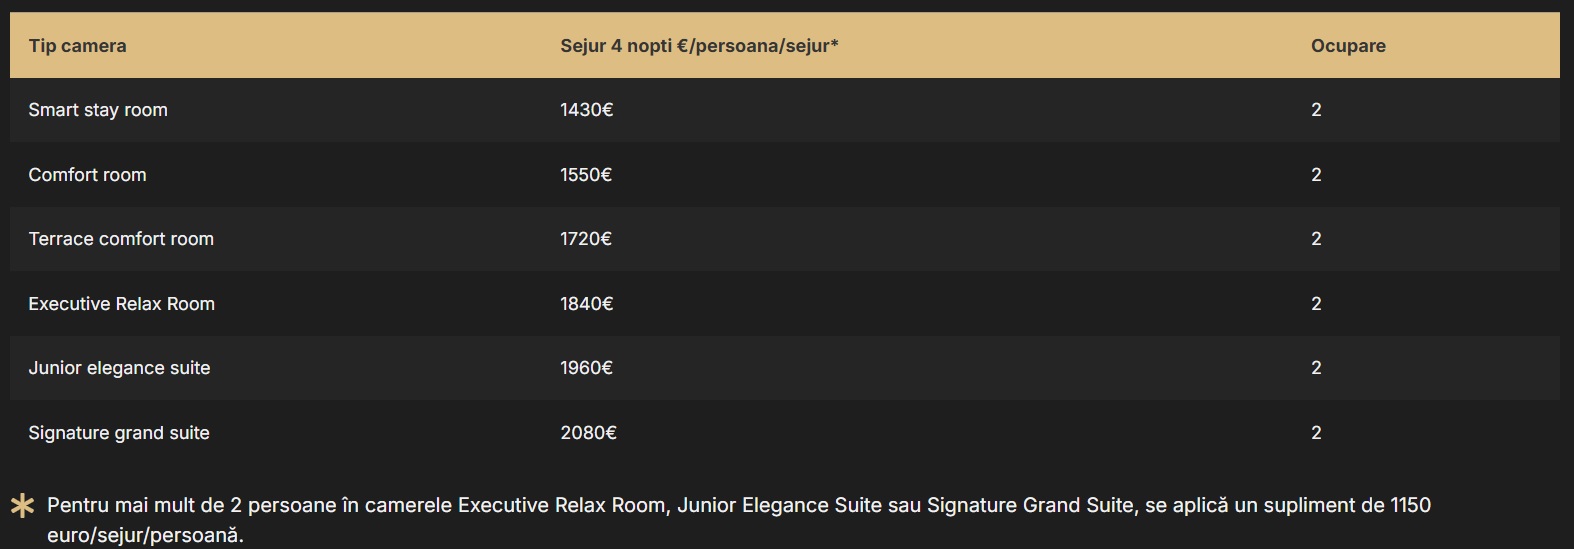The height and width of the screenshot is (549, 1574).
Task: Click the "Tip camera" column header
Action: (x=77, y=46)
